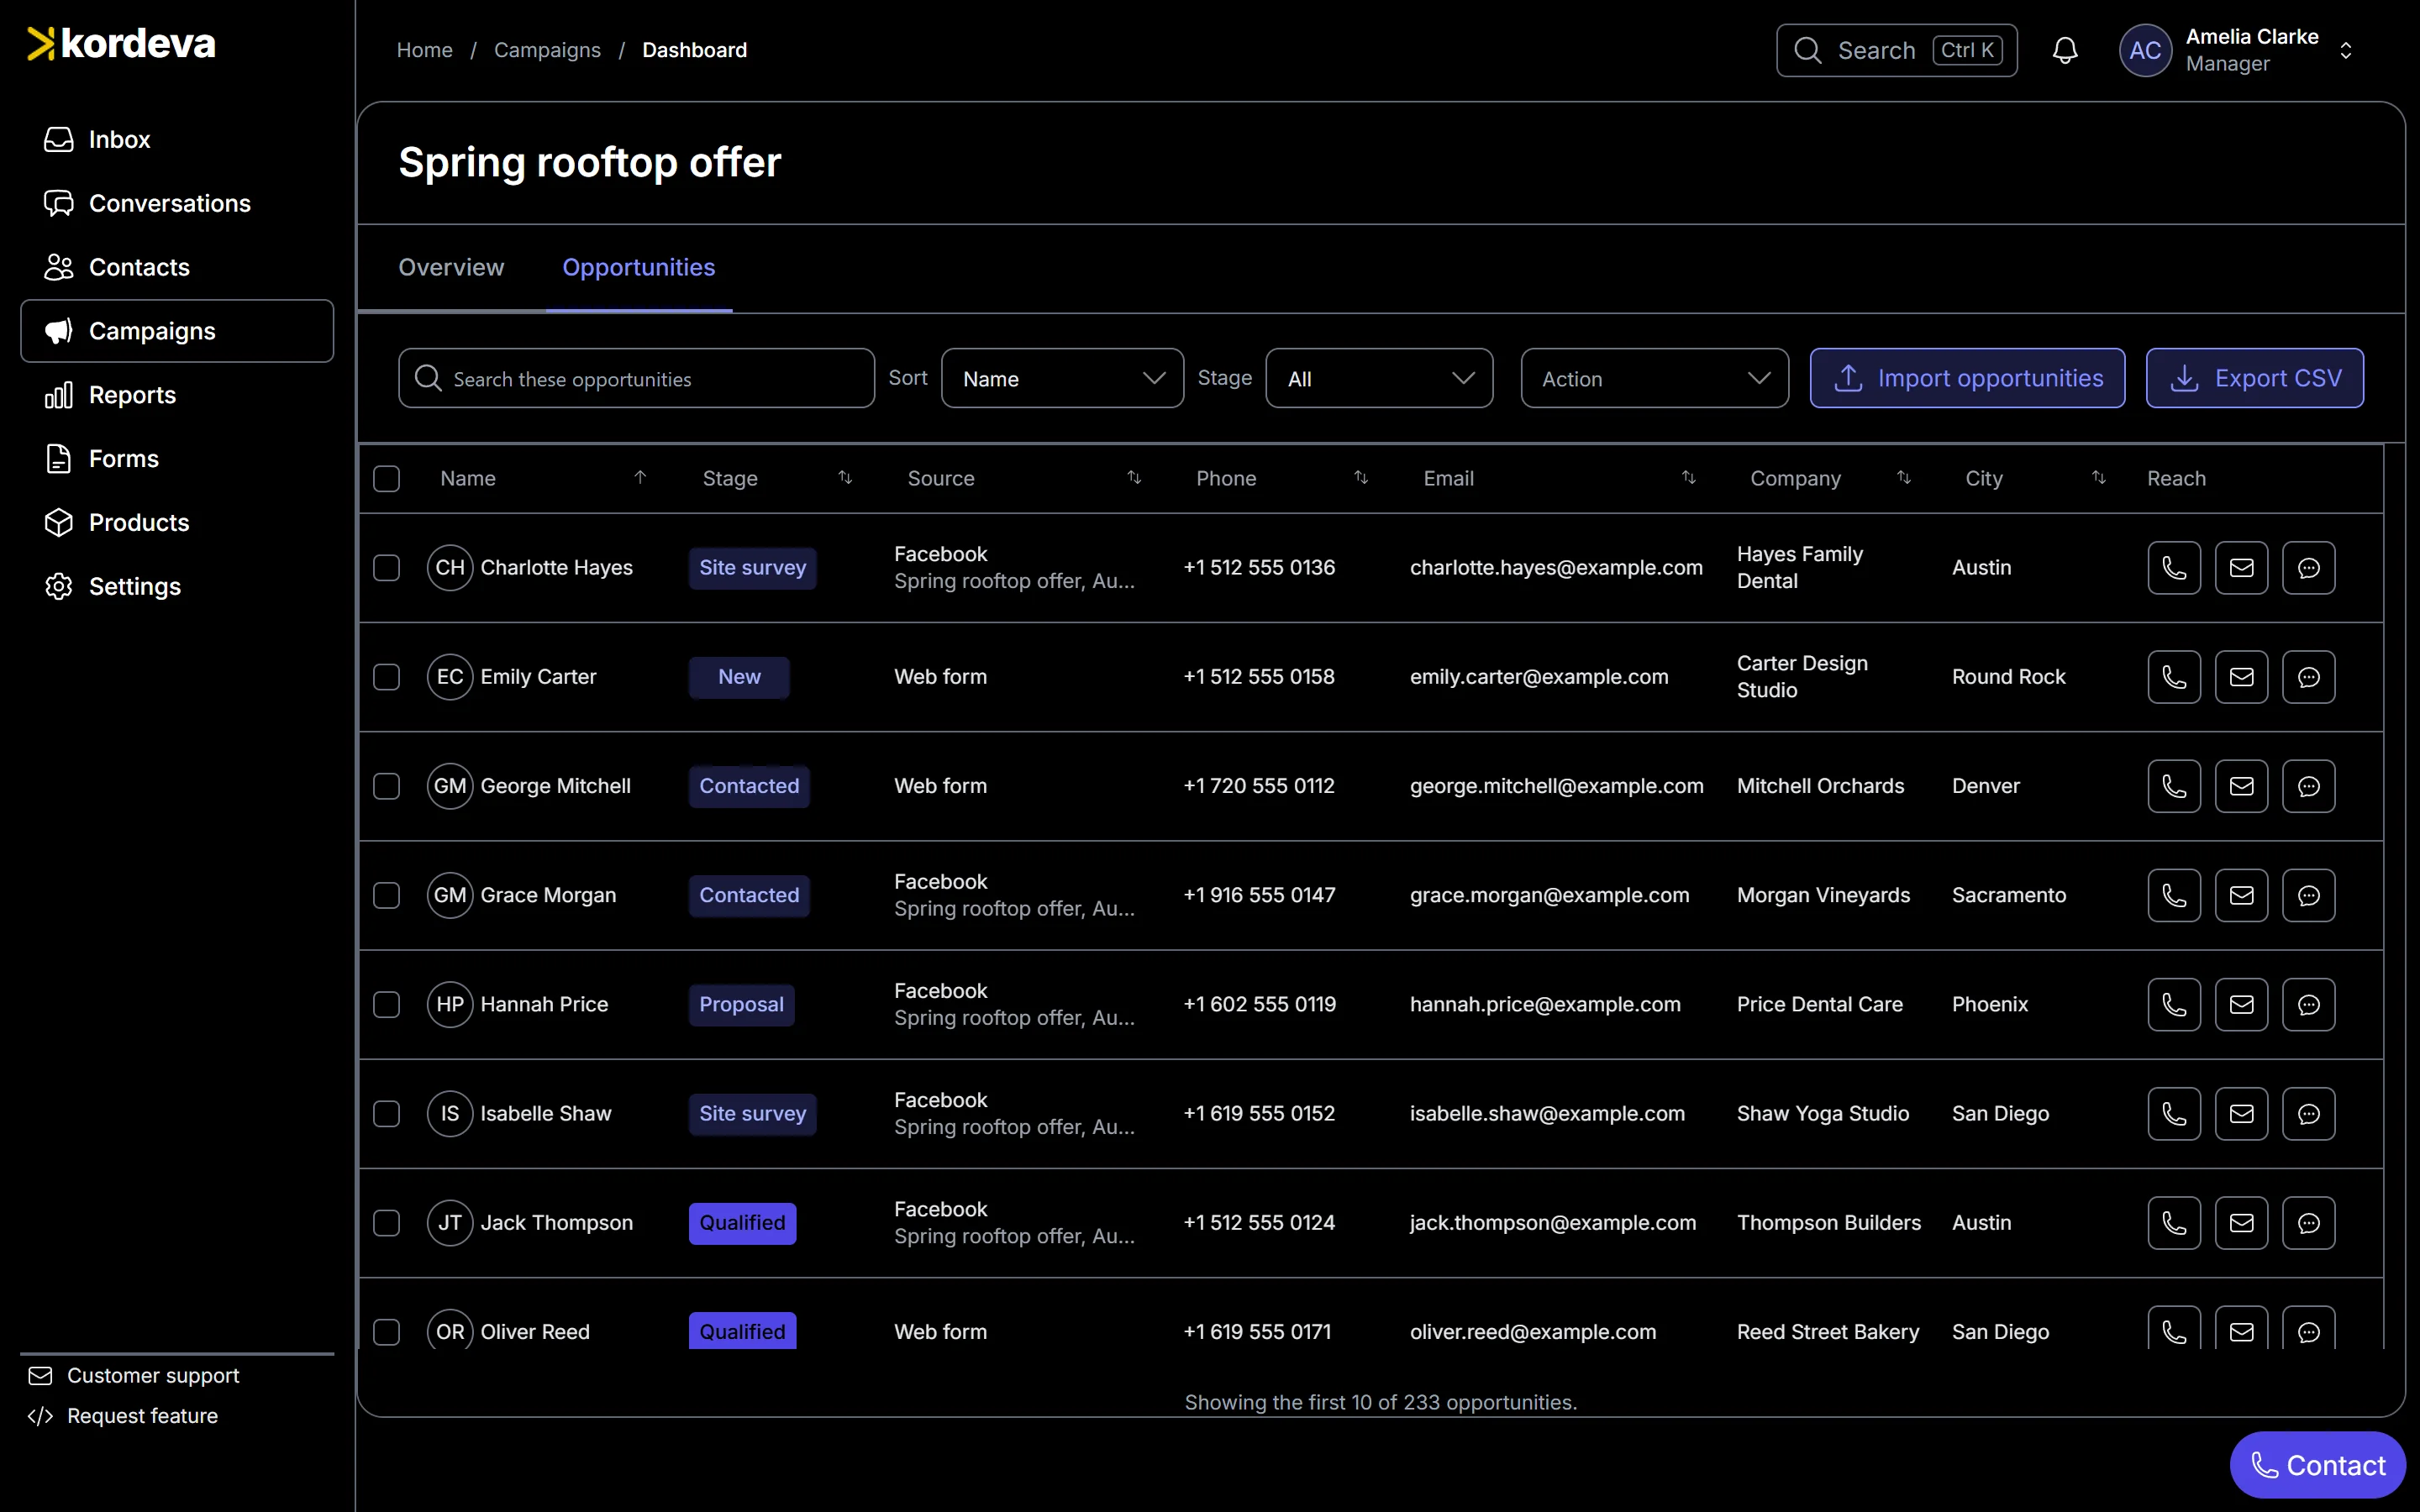Open Customer support link
The width and height of the screenshot is (2420, 1512).
134,1376
